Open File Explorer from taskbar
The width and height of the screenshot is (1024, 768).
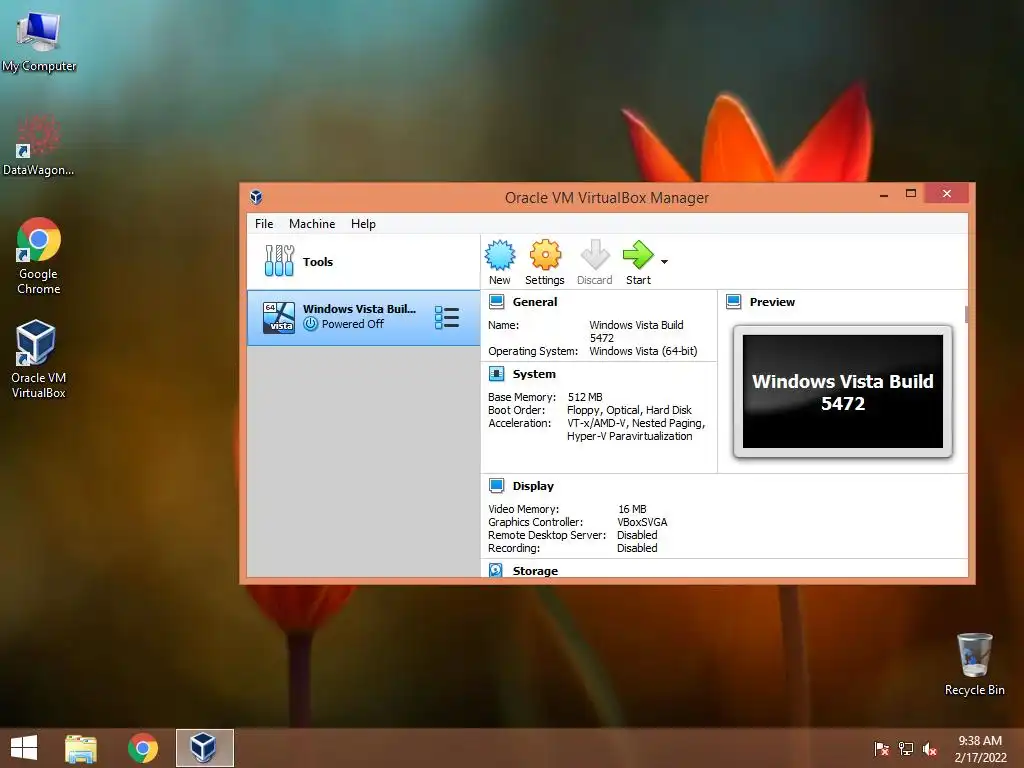81,748
